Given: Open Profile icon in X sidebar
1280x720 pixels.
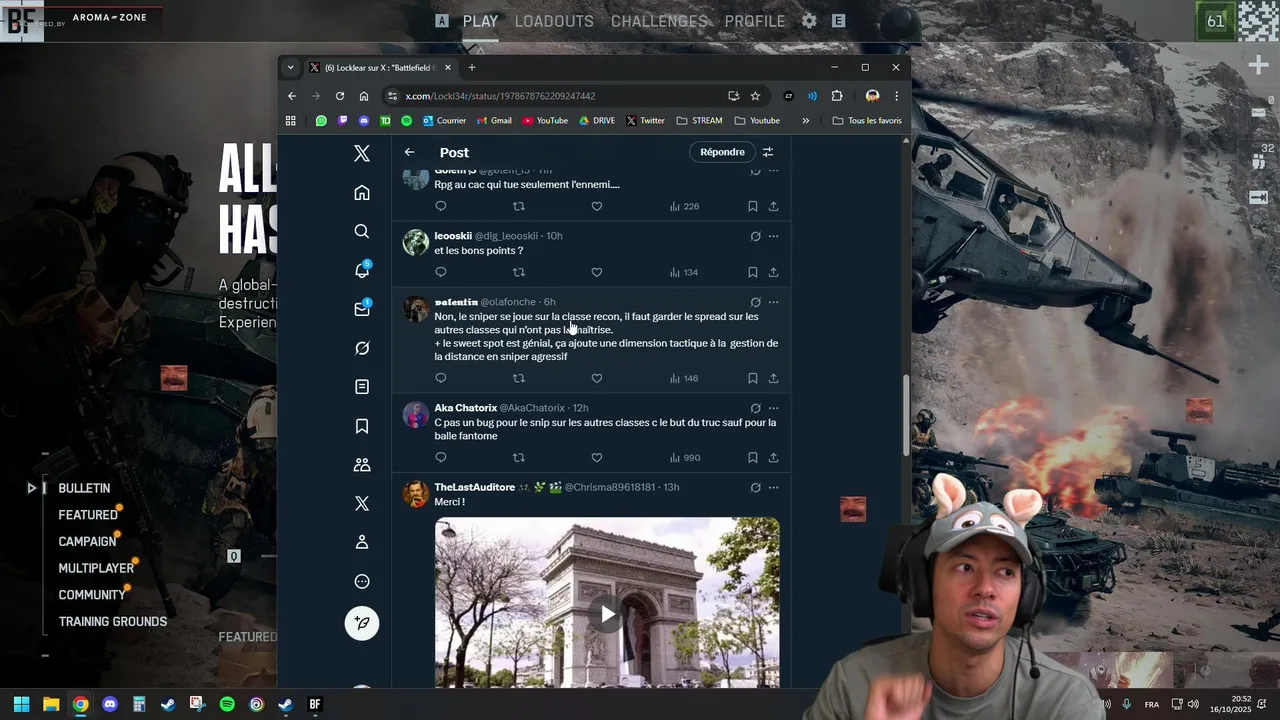Looking at the screenshot, I should coord(362,542).
